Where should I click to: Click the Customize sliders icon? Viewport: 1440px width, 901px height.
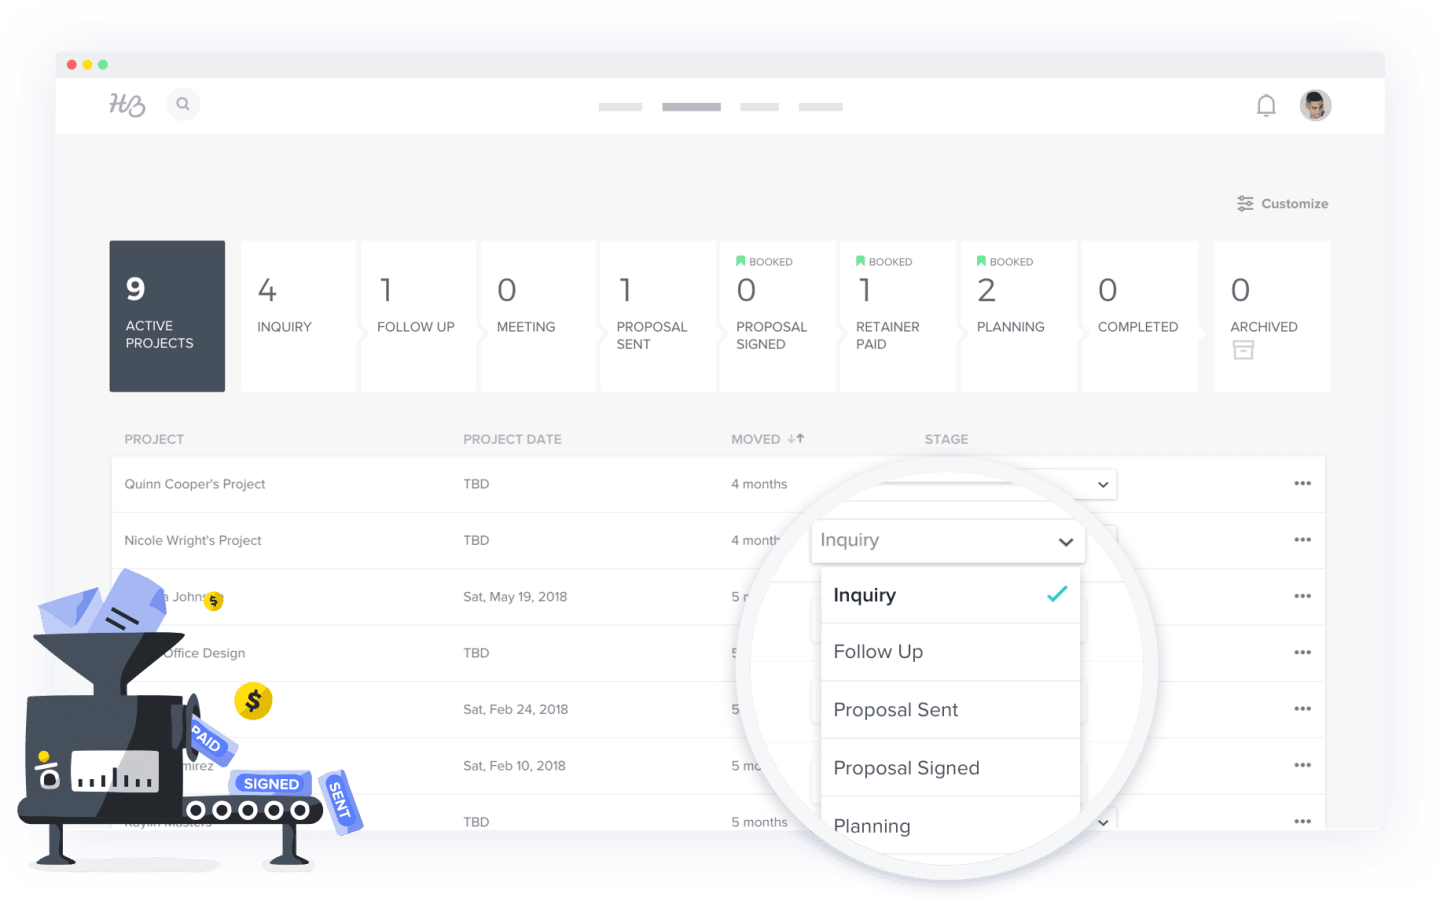[x=1245, y=203]
